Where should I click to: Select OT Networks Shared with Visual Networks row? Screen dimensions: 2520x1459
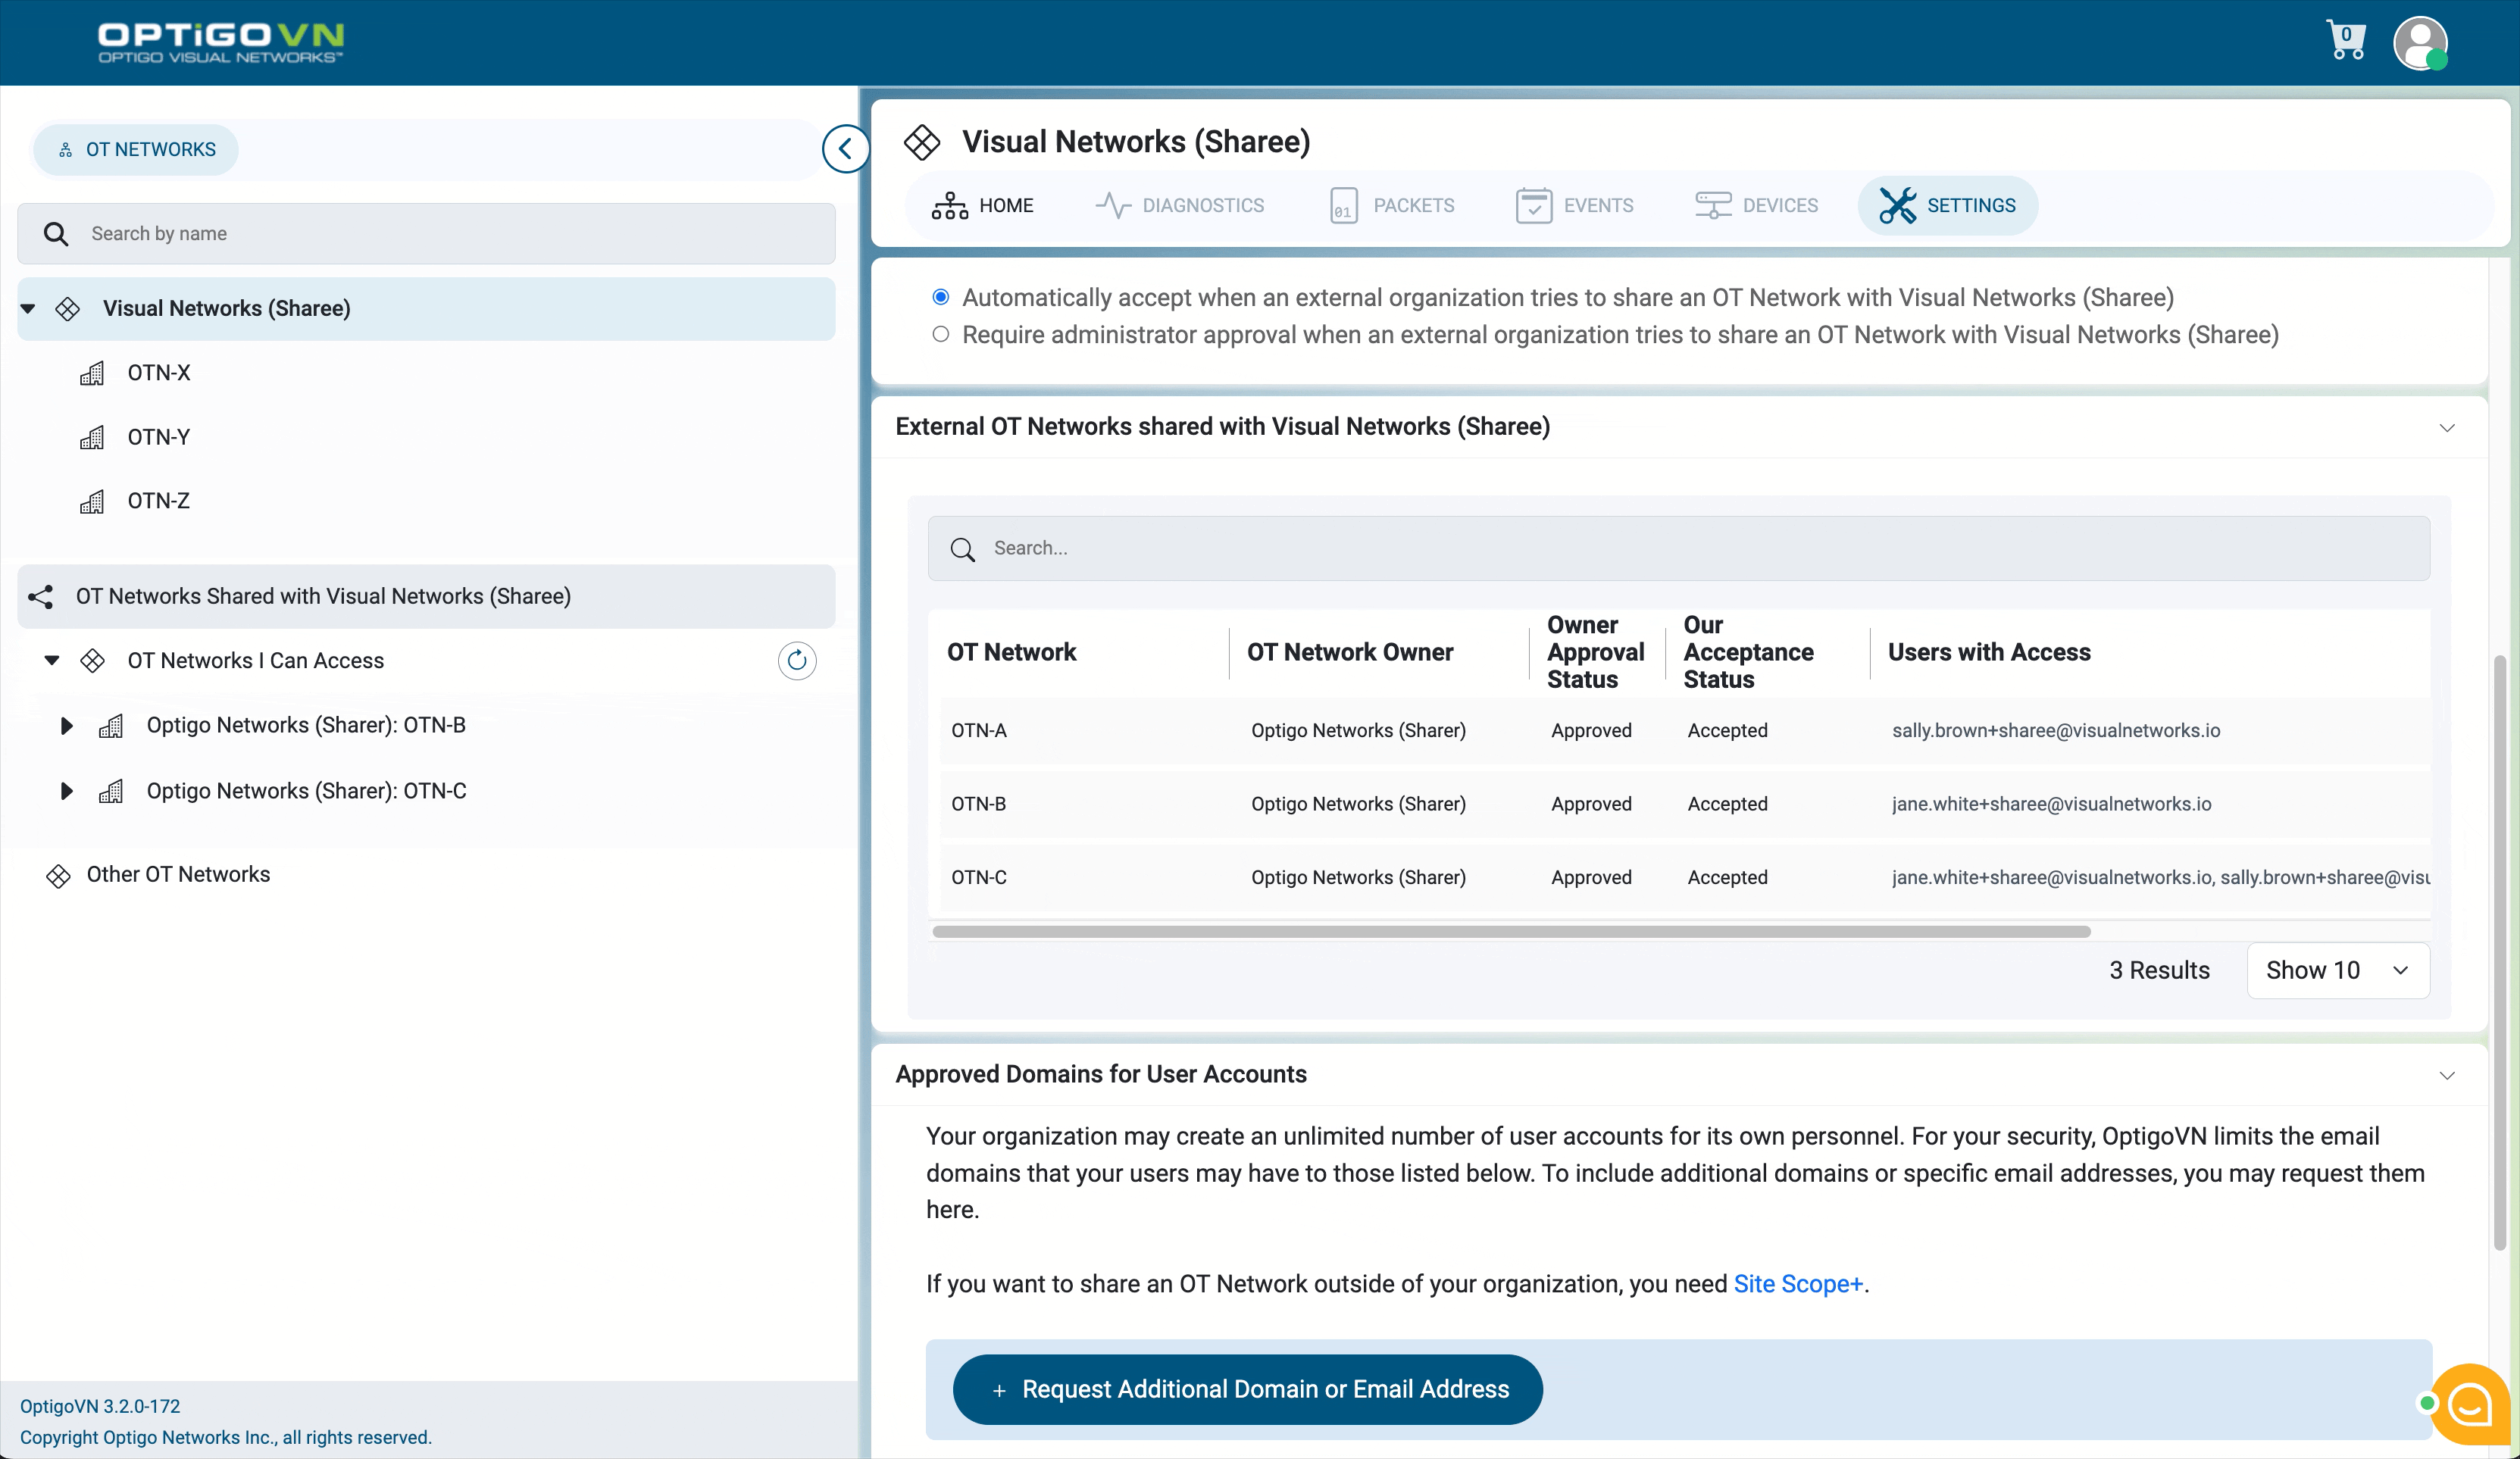(x=426, y=597)
